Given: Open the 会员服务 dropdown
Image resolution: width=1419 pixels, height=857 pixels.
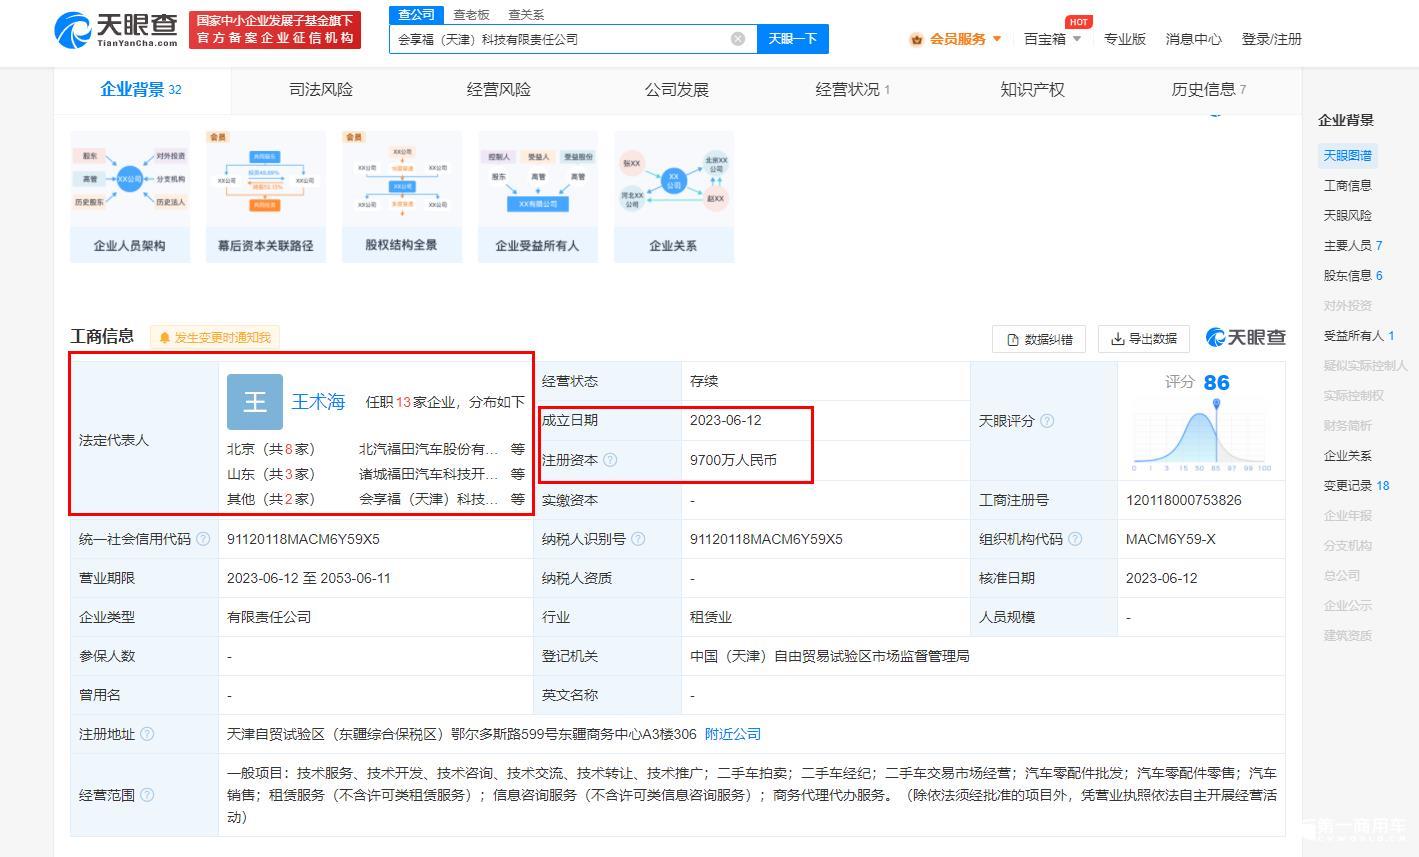Looking at the screenshot, I should [x=956, y=39].
